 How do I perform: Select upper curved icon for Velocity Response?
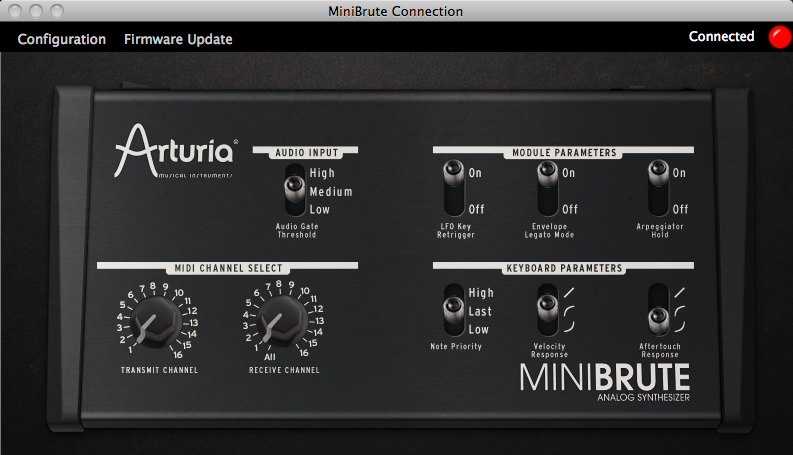569,311
